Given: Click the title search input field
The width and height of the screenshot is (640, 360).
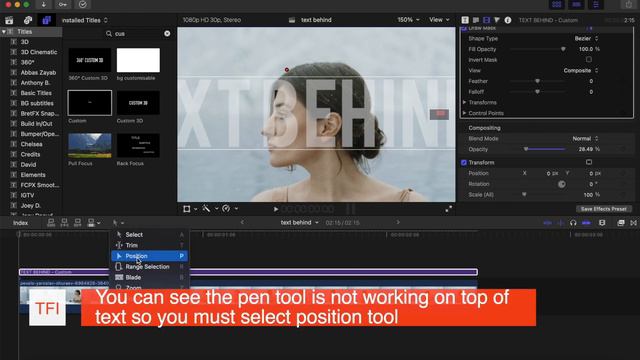Looking at the screenshot, I should pyautogui.click(x=137, y=33).
